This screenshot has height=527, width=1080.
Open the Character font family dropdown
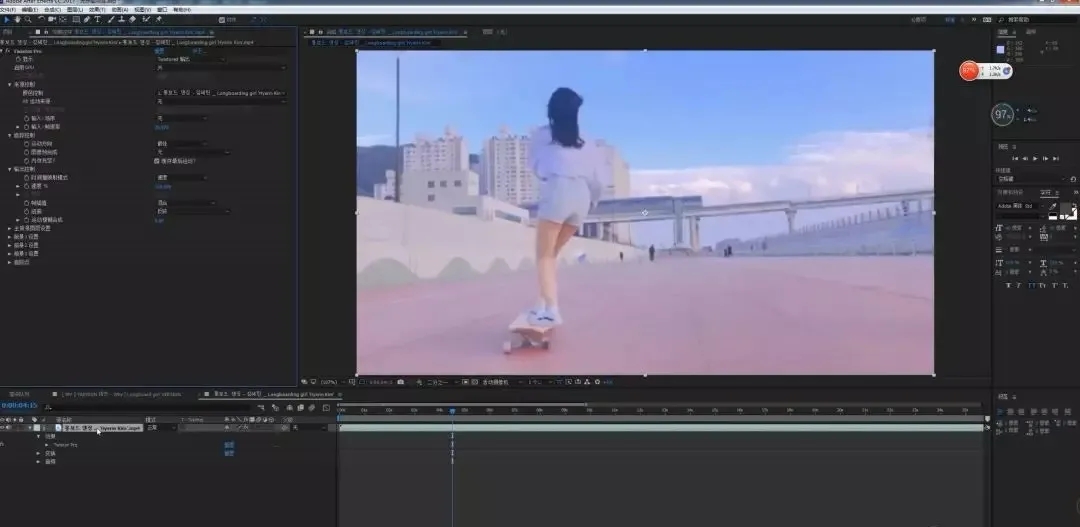tap(1019, 206)
